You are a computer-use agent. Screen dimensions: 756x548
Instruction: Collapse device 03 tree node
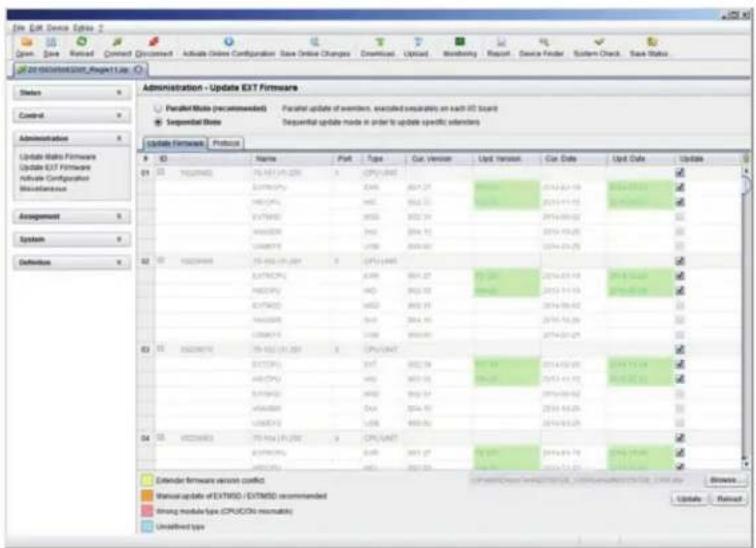point(161,348)
